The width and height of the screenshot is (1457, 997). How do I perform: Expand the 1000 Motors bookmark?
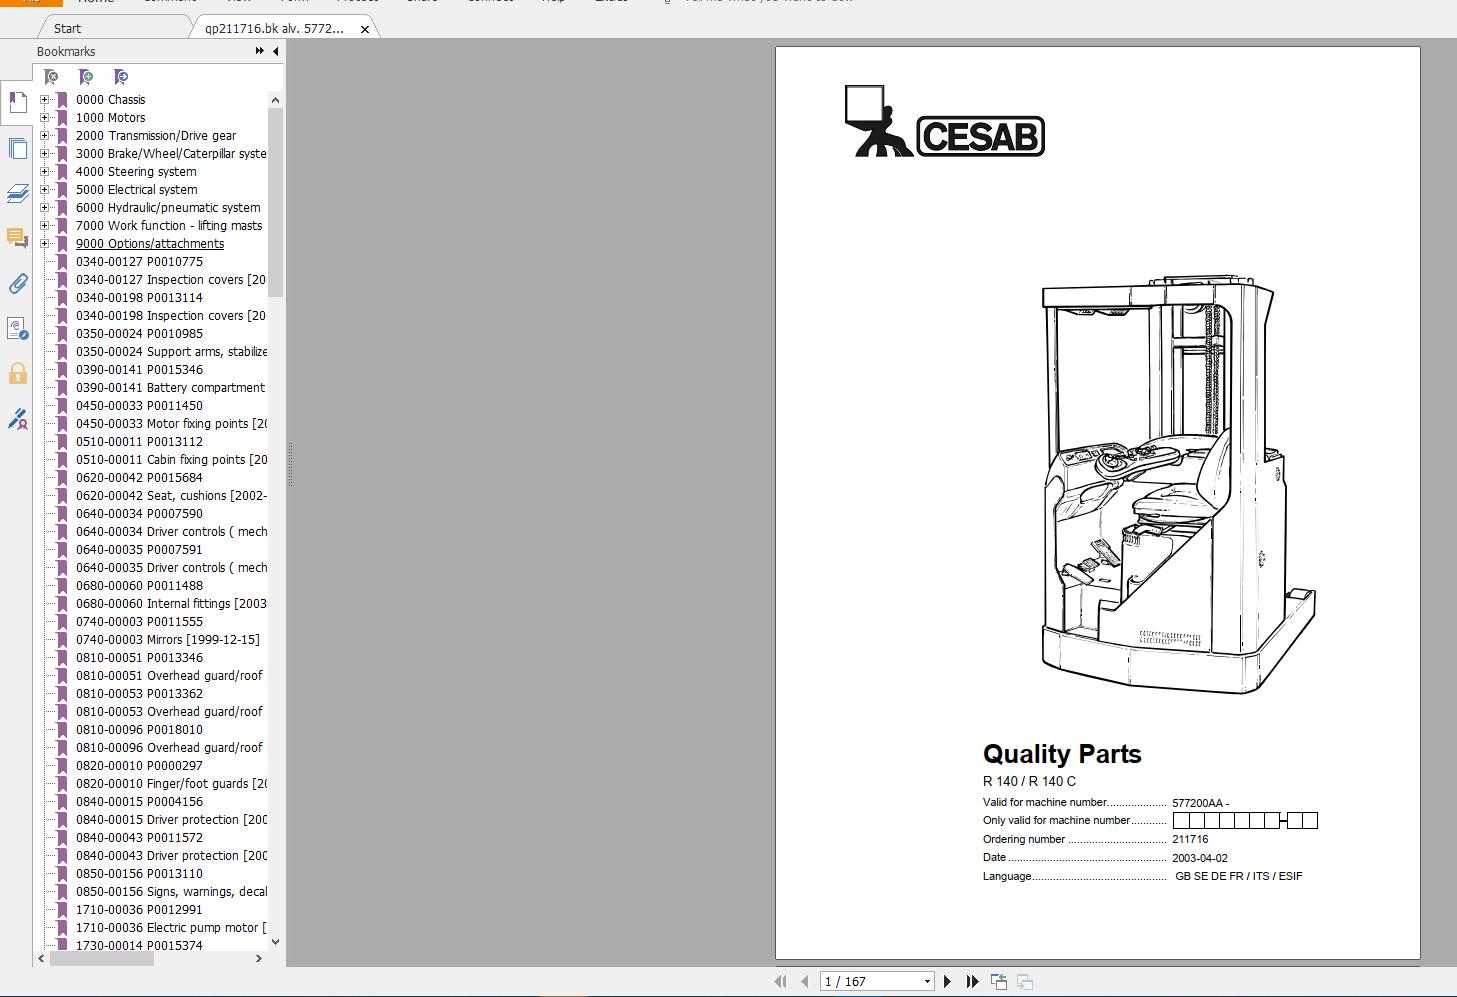click(44, 118)
